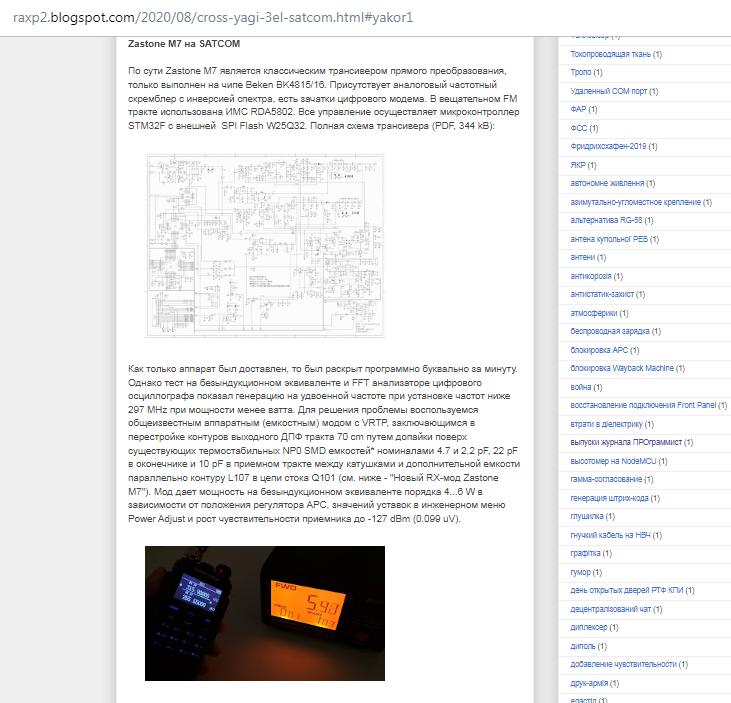Open tag 'высотомер на NodeMCU'
The height and width of the screenshot is (703, 731).
(x=613, y=461)
